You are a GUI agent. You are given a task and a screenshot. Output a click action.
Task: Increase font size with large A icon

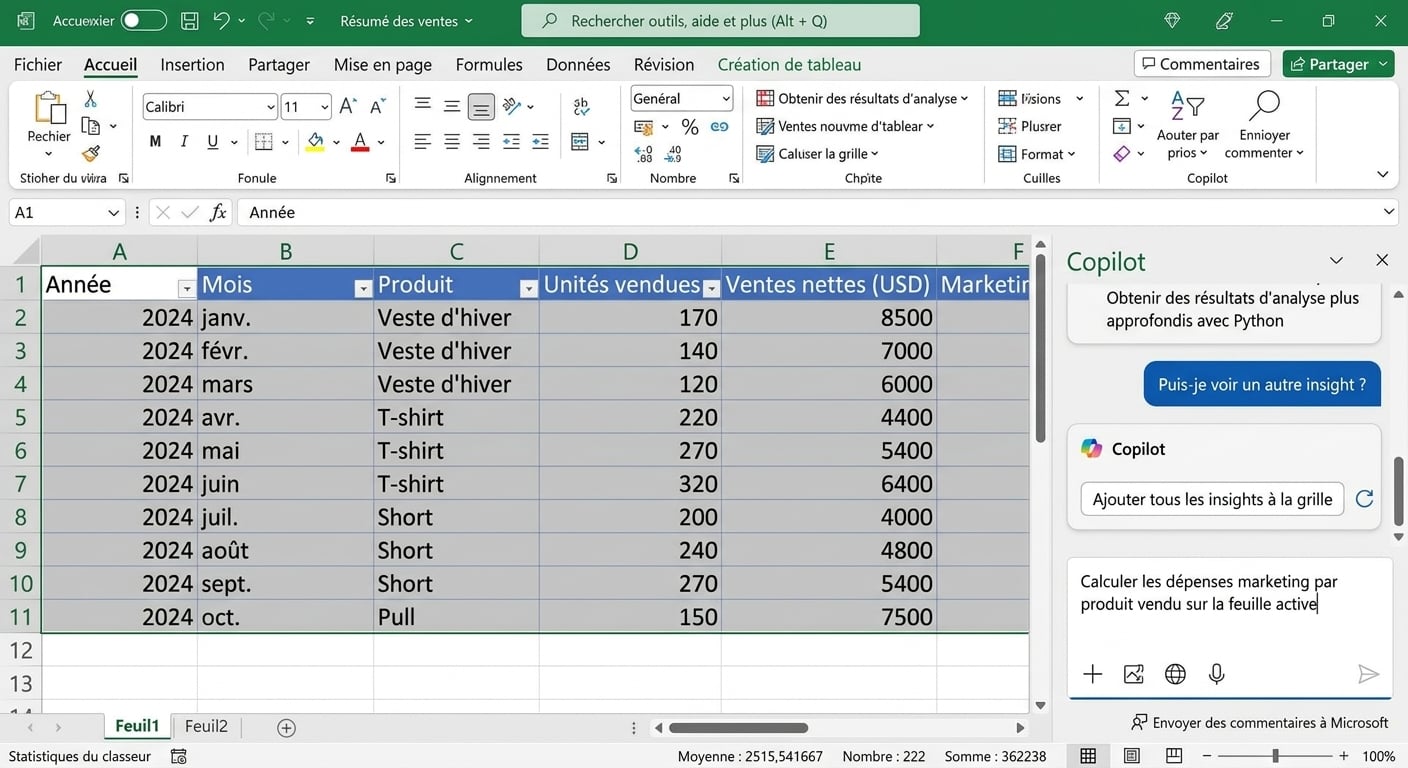[x=348, y=106]
